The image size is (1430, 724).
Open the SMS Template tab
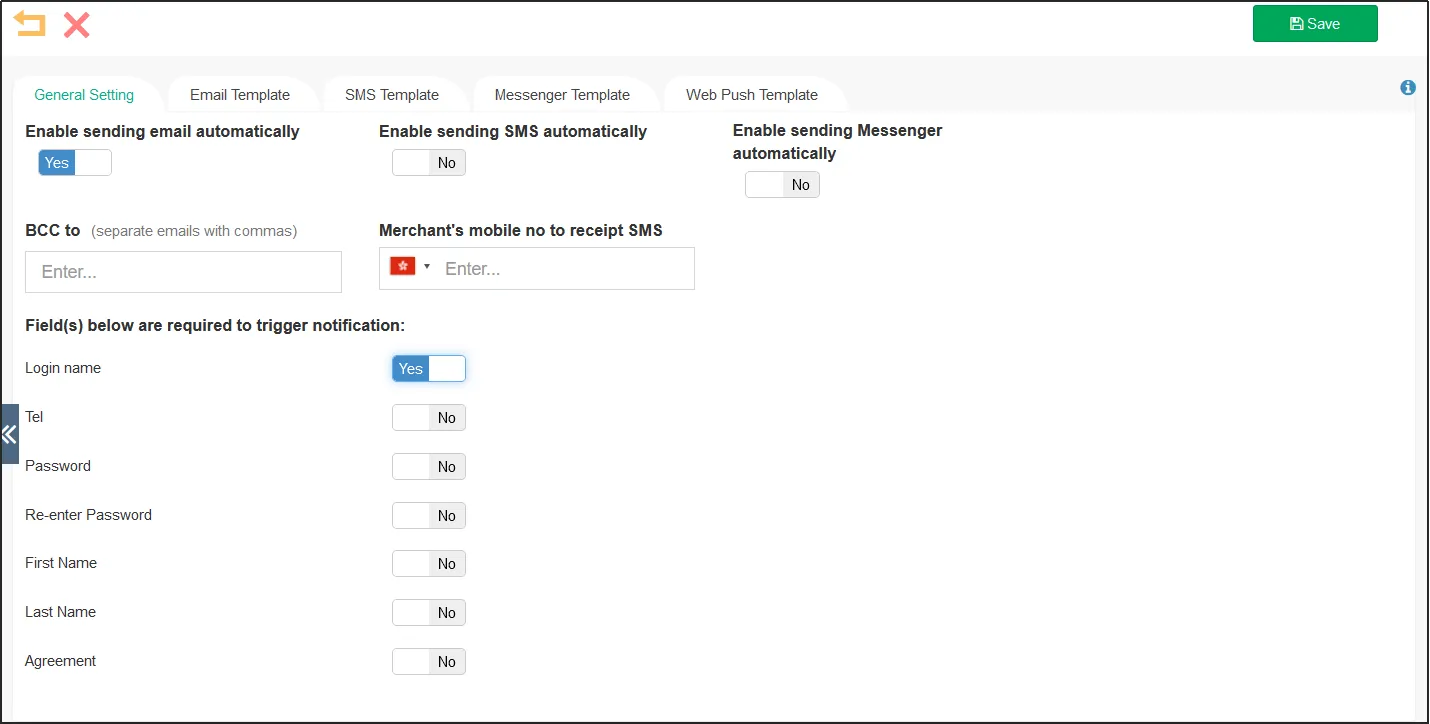click(392, 95)
